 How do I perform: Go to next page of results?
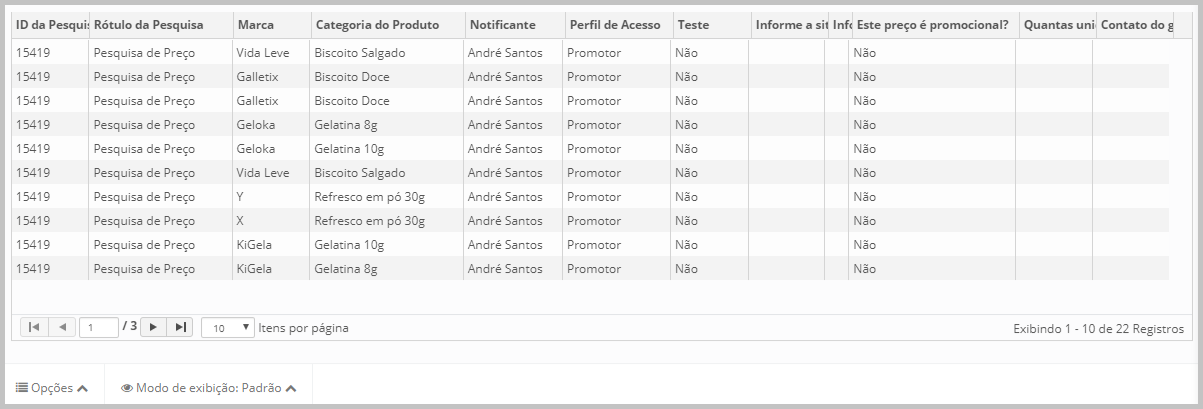click(x=153, y=327)
